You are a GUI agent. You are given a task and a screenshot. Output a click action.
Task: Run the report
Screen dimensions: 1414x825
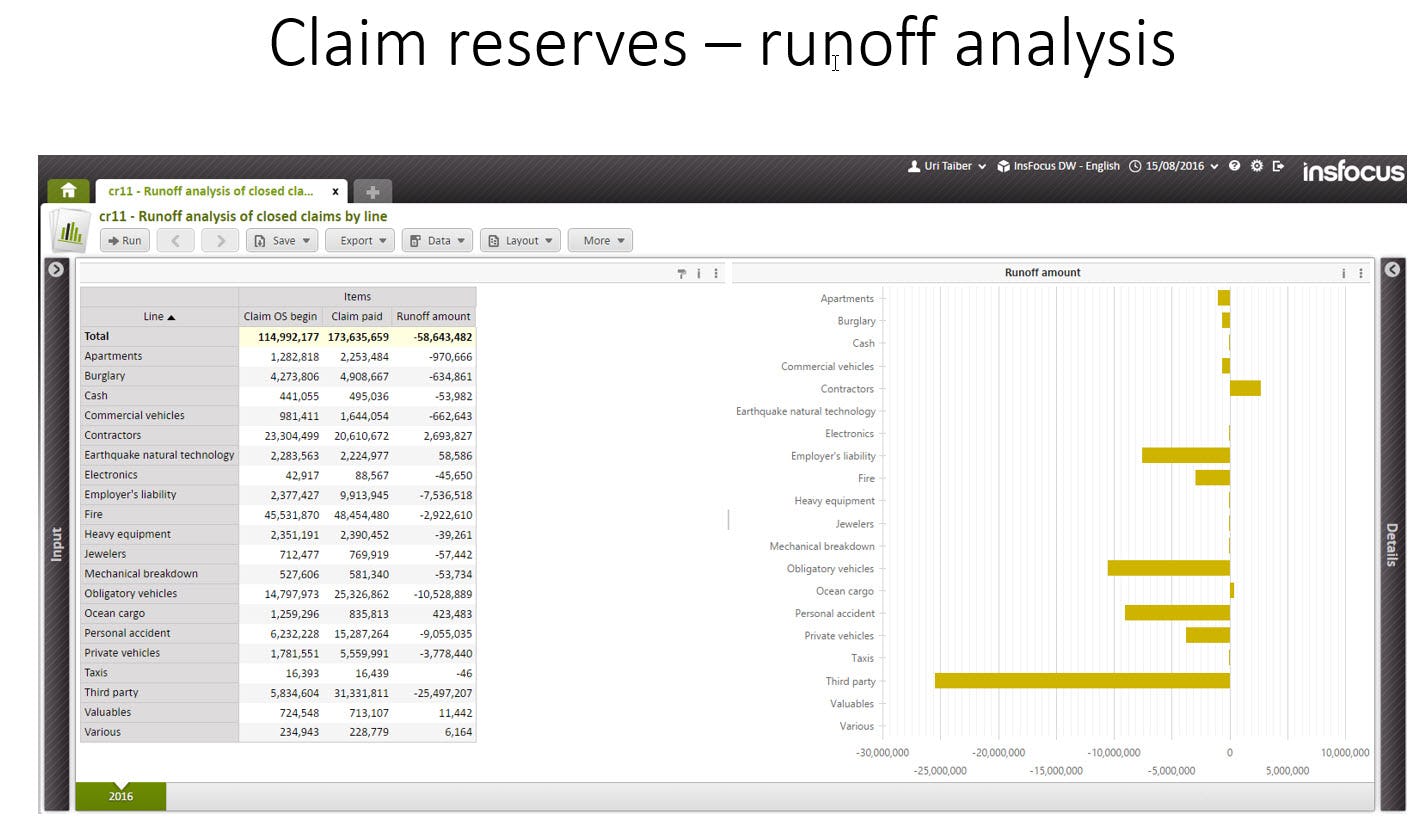point(125,240)
